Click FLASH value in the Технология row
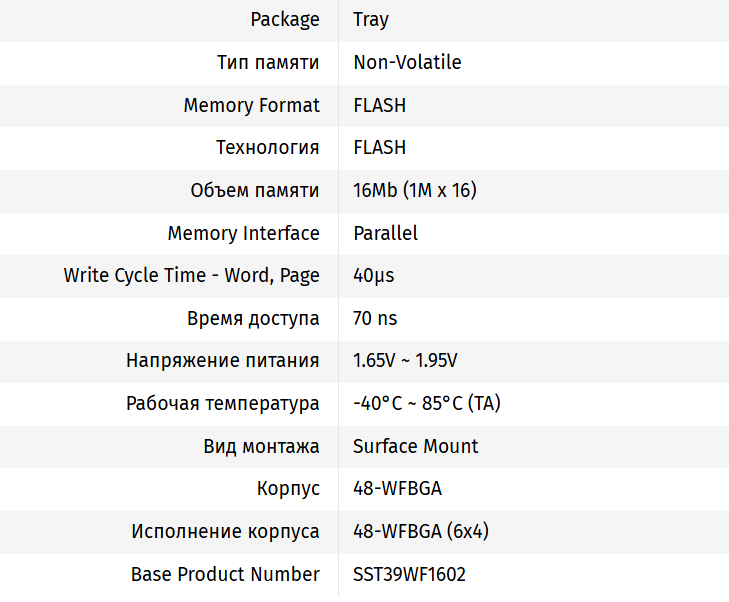Viewport: 729px width, 602px height. point(379,147)
